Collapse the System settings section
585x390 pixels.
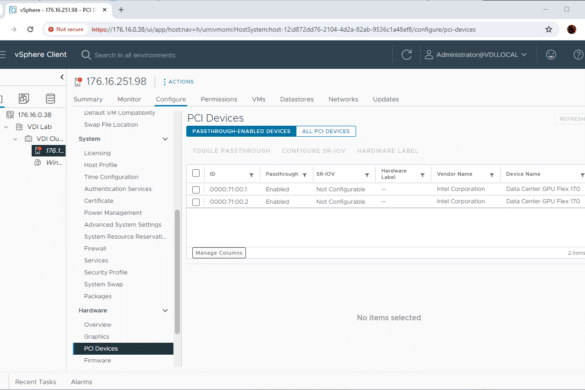165,139
